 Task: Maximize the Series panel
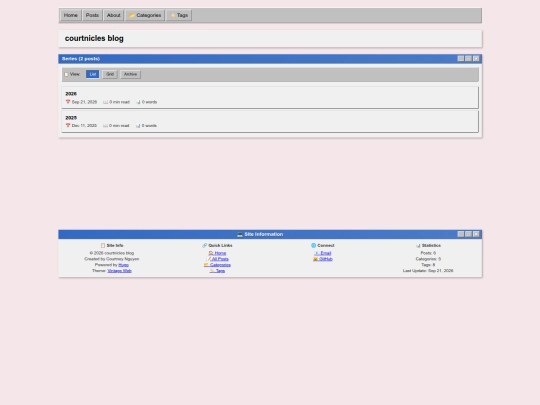468,59
